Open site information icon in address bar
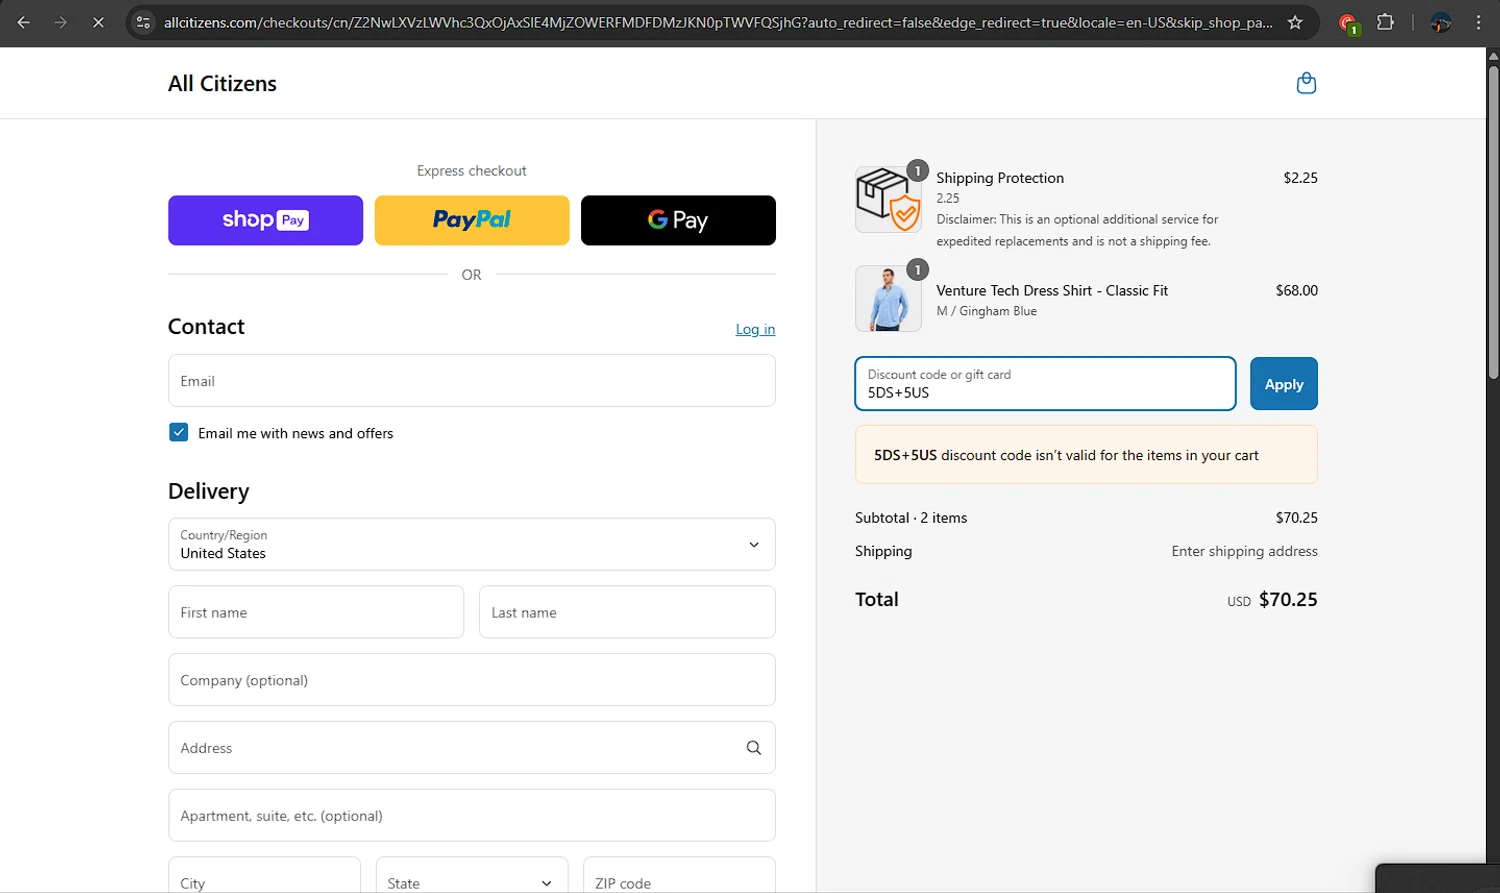This screenshot has height=893, width=1500. point(144,22)
